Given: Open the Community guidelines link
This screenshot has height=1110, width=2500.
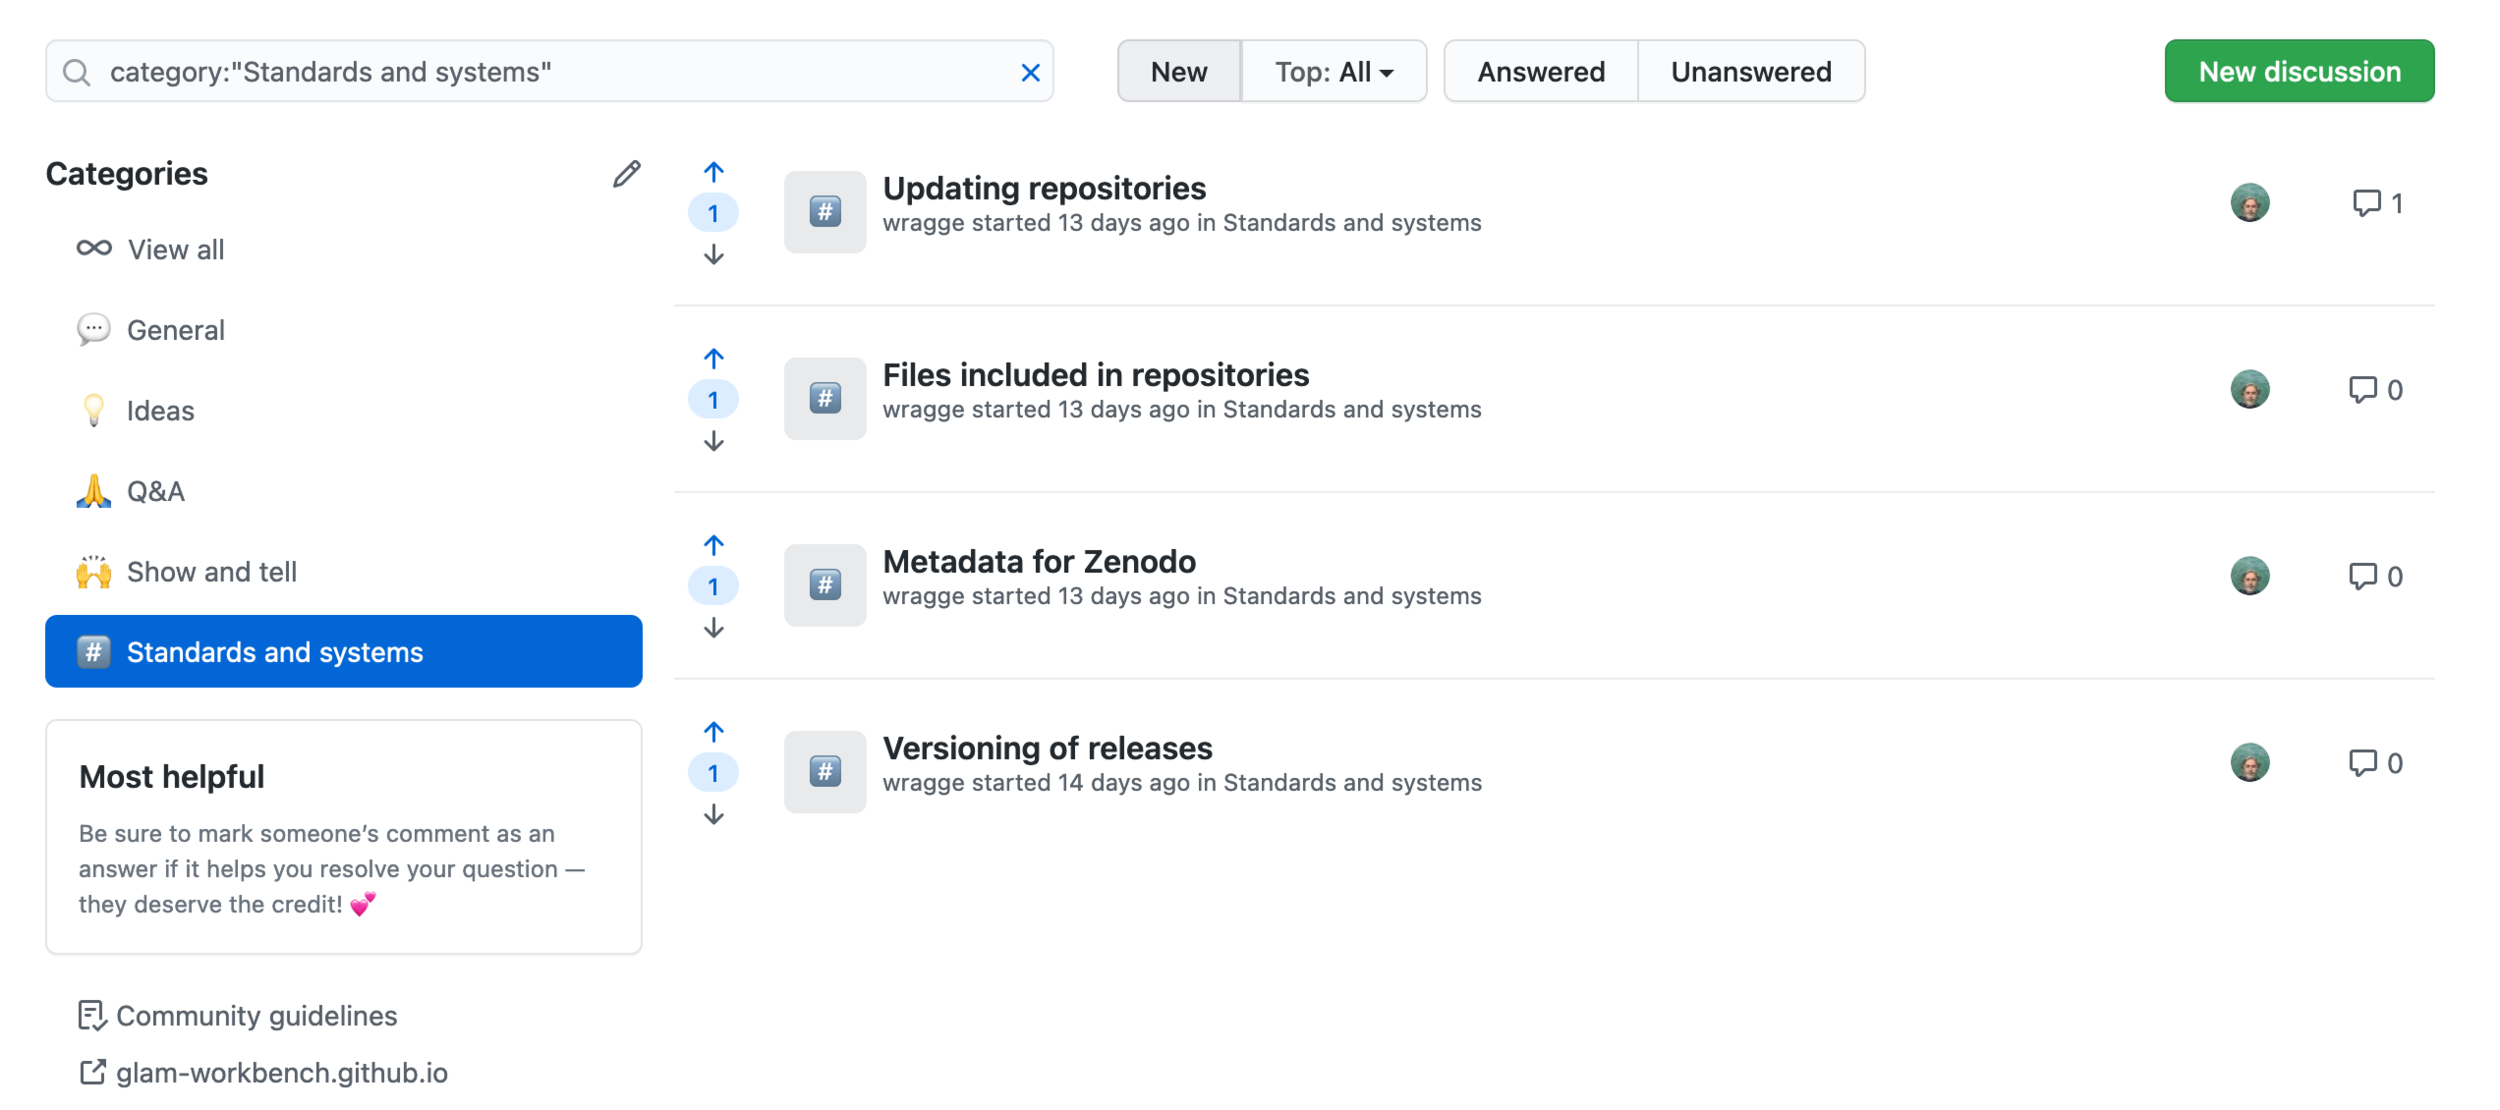Looking at the screenshot, I should click(256, 1015).
